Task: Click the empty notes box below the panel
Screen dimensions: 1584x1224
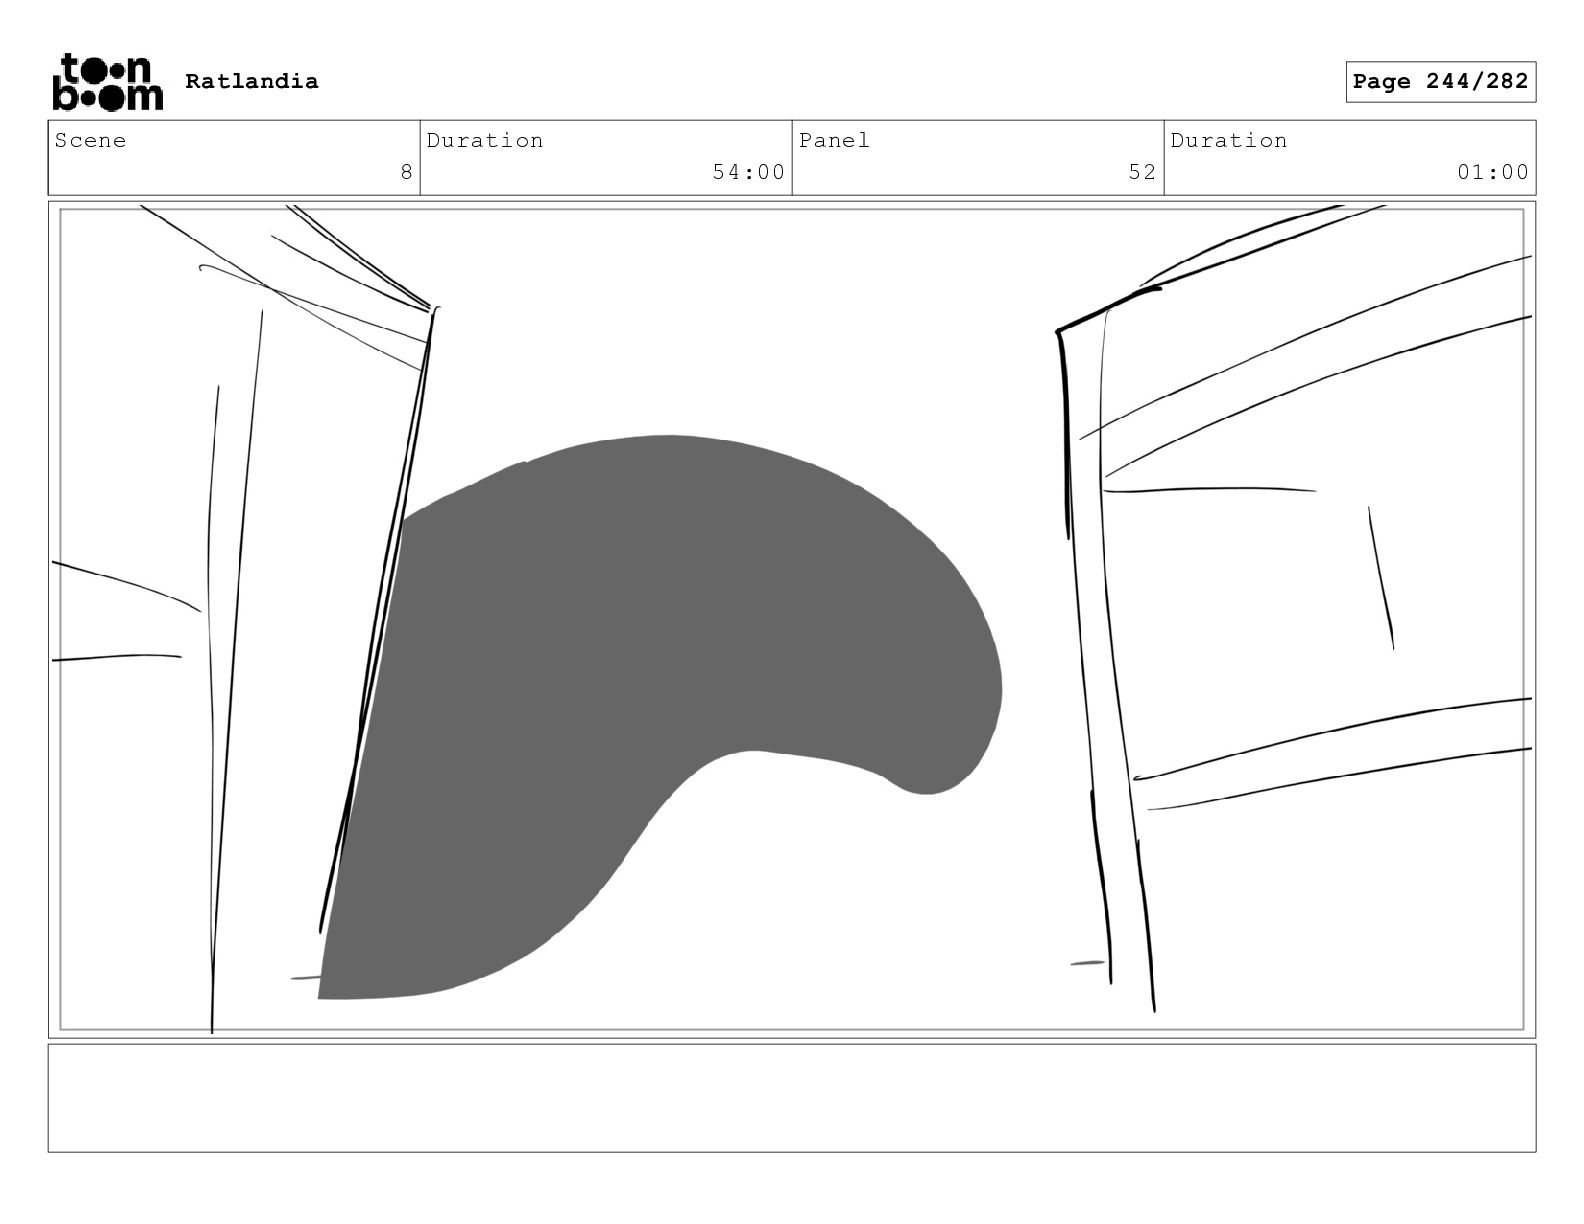Action: [792, 1098]
